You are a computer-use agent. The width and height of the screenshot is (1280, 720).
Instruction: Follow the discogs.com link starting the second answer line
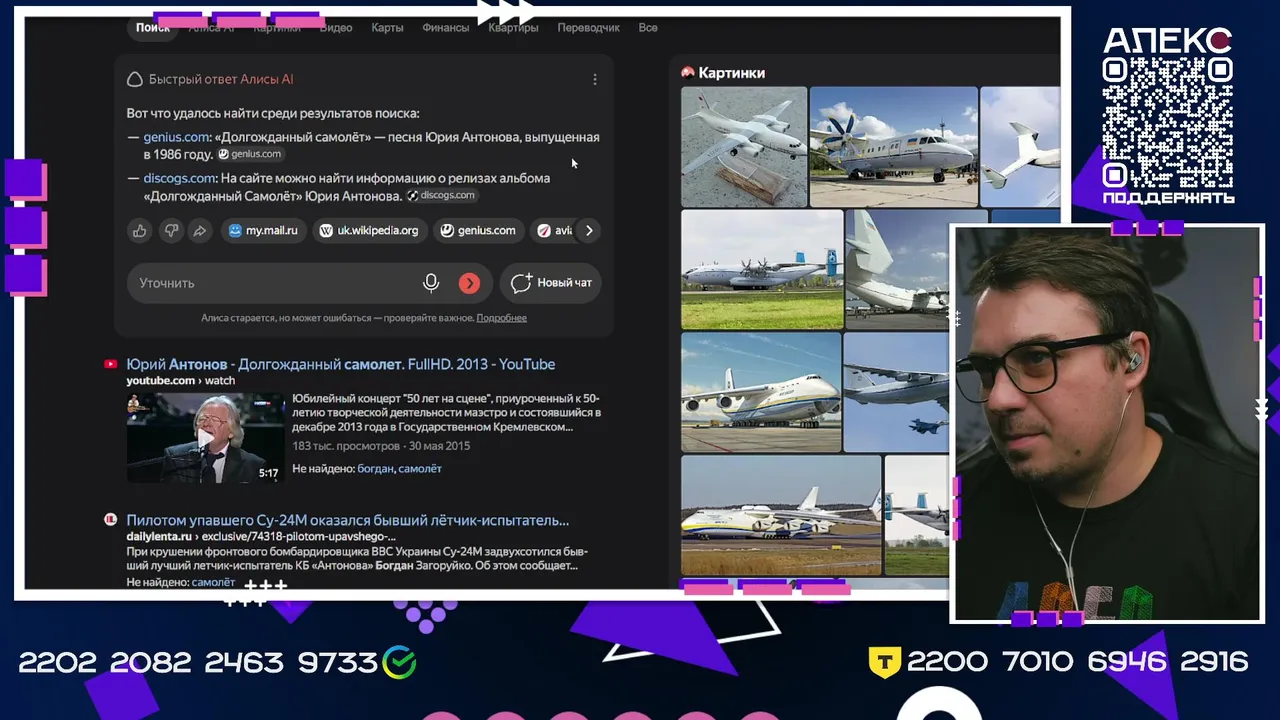[179, 178]
